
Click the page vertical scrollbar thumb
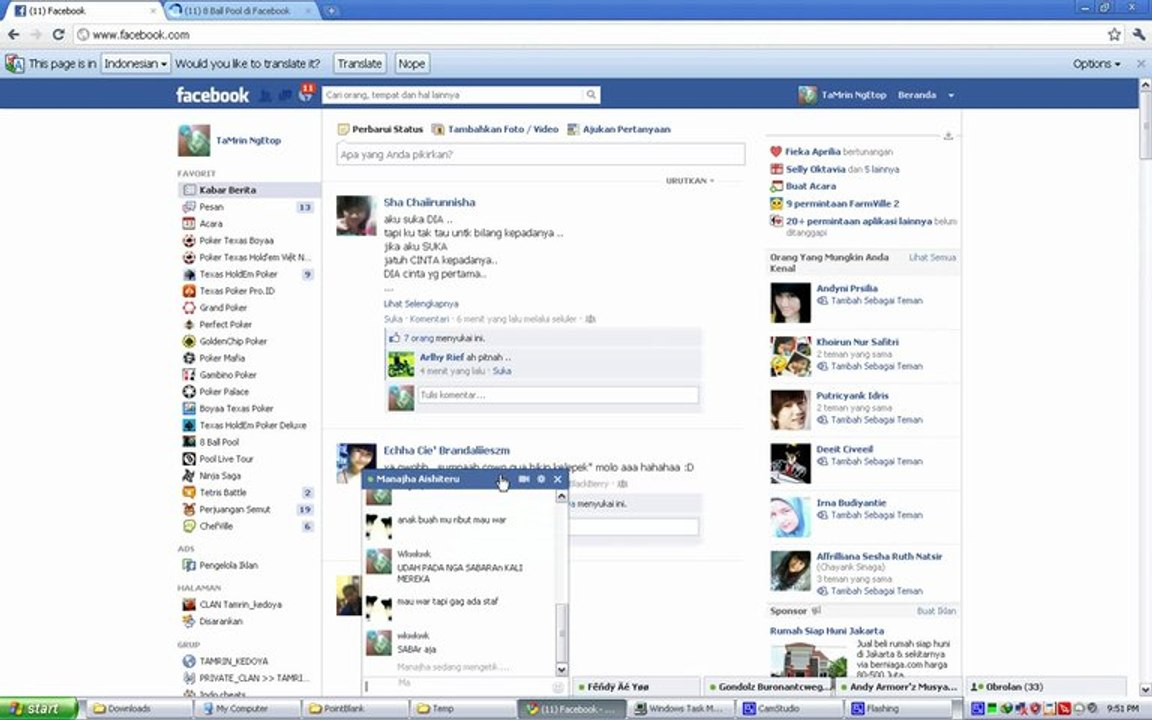[x=1145, y=125]
